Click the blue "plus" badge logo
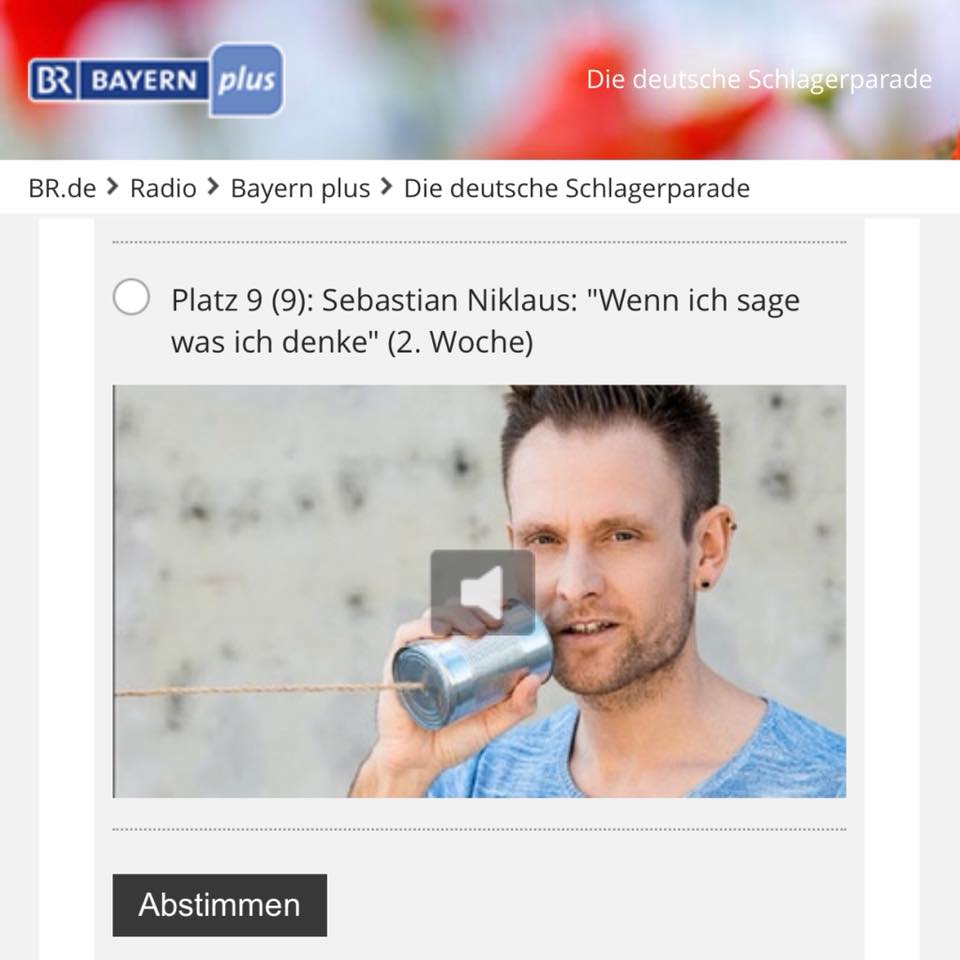This screenshot has width=960, height=960. [x=246, y=80]
